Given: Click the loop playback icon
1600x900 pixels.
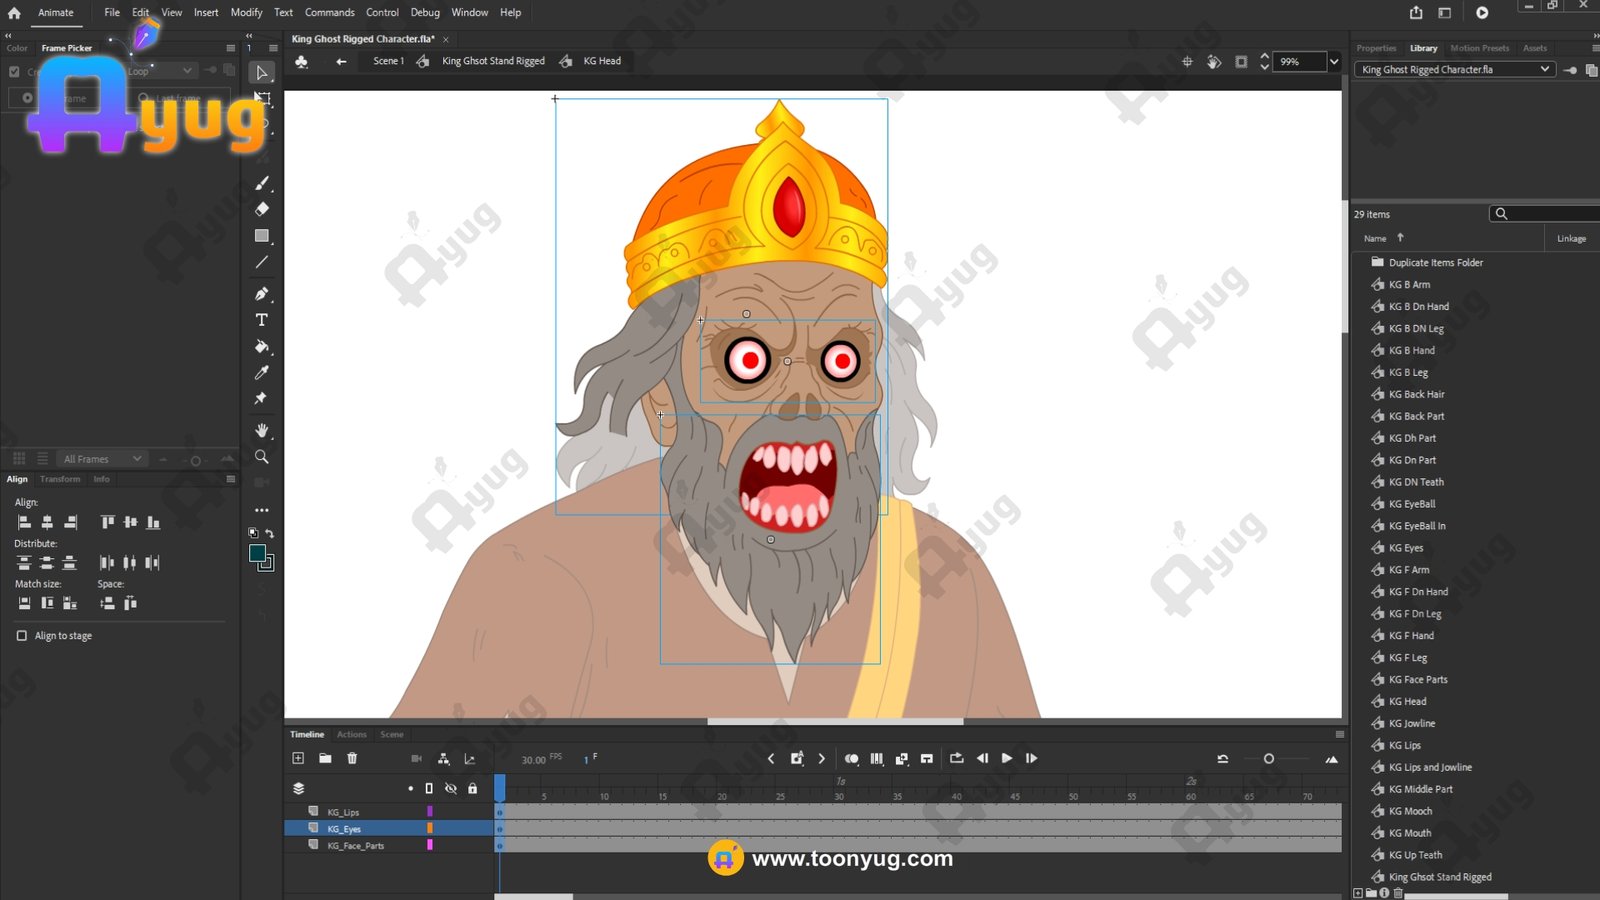Looking at the screenshot, I should [x=956, y=758].
